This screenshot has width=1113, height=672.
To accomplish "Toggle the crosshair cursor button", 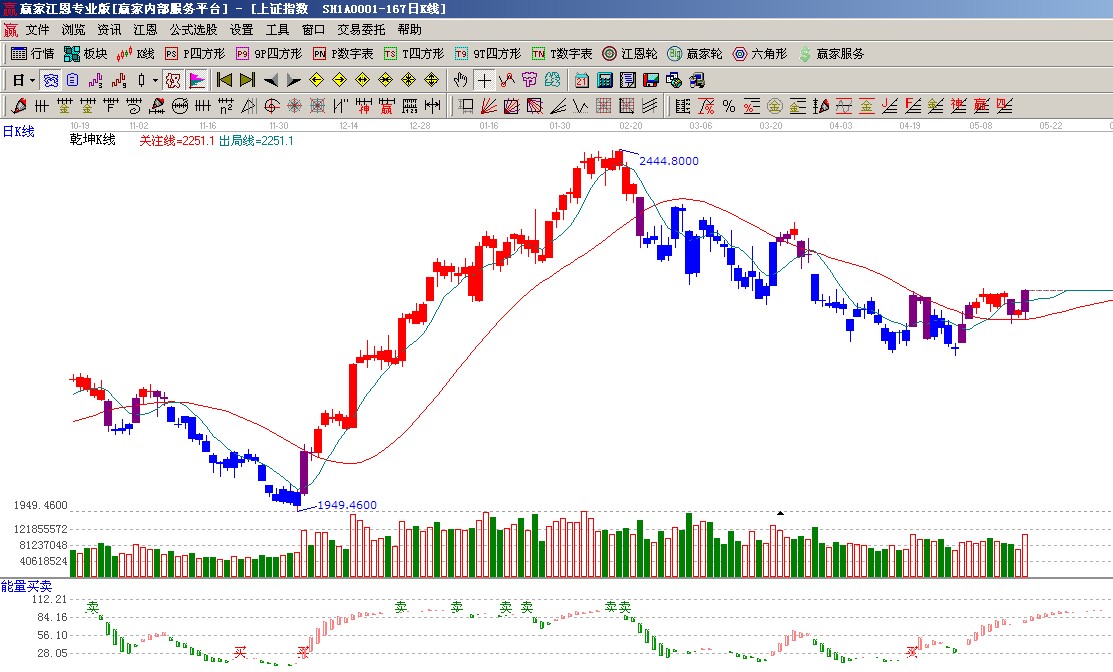I will point(484,80).
